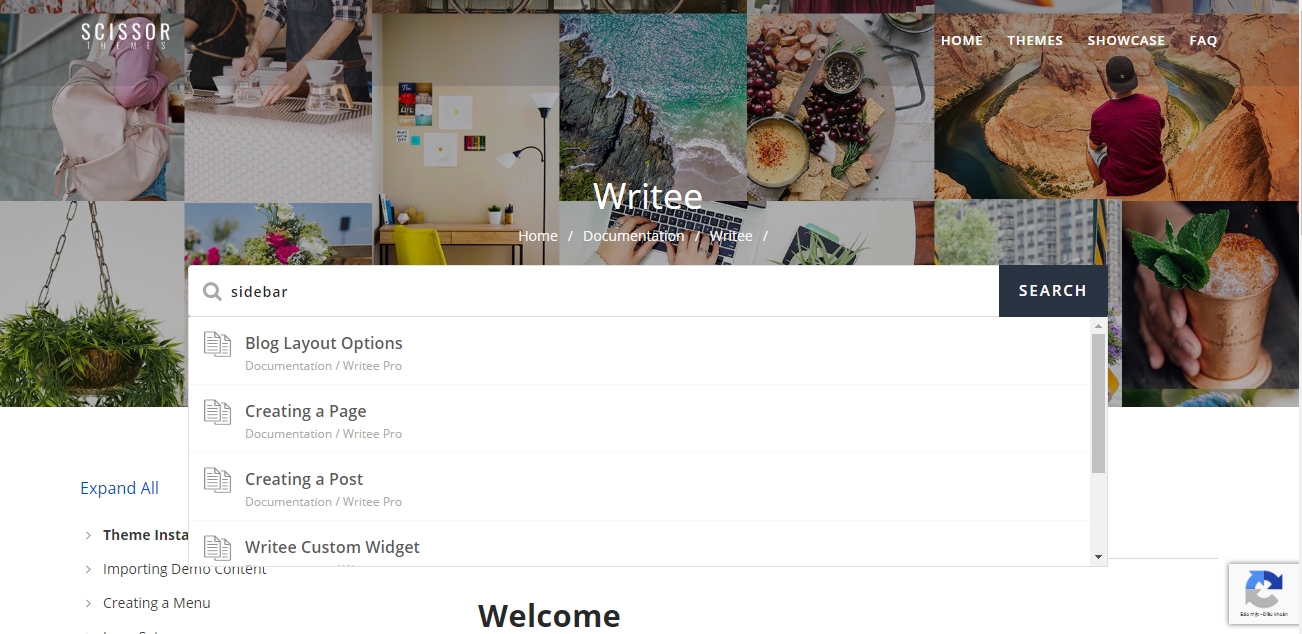Click the document icon beside Blog Layout Options
Screen dimensions: 1302x634
217,344
